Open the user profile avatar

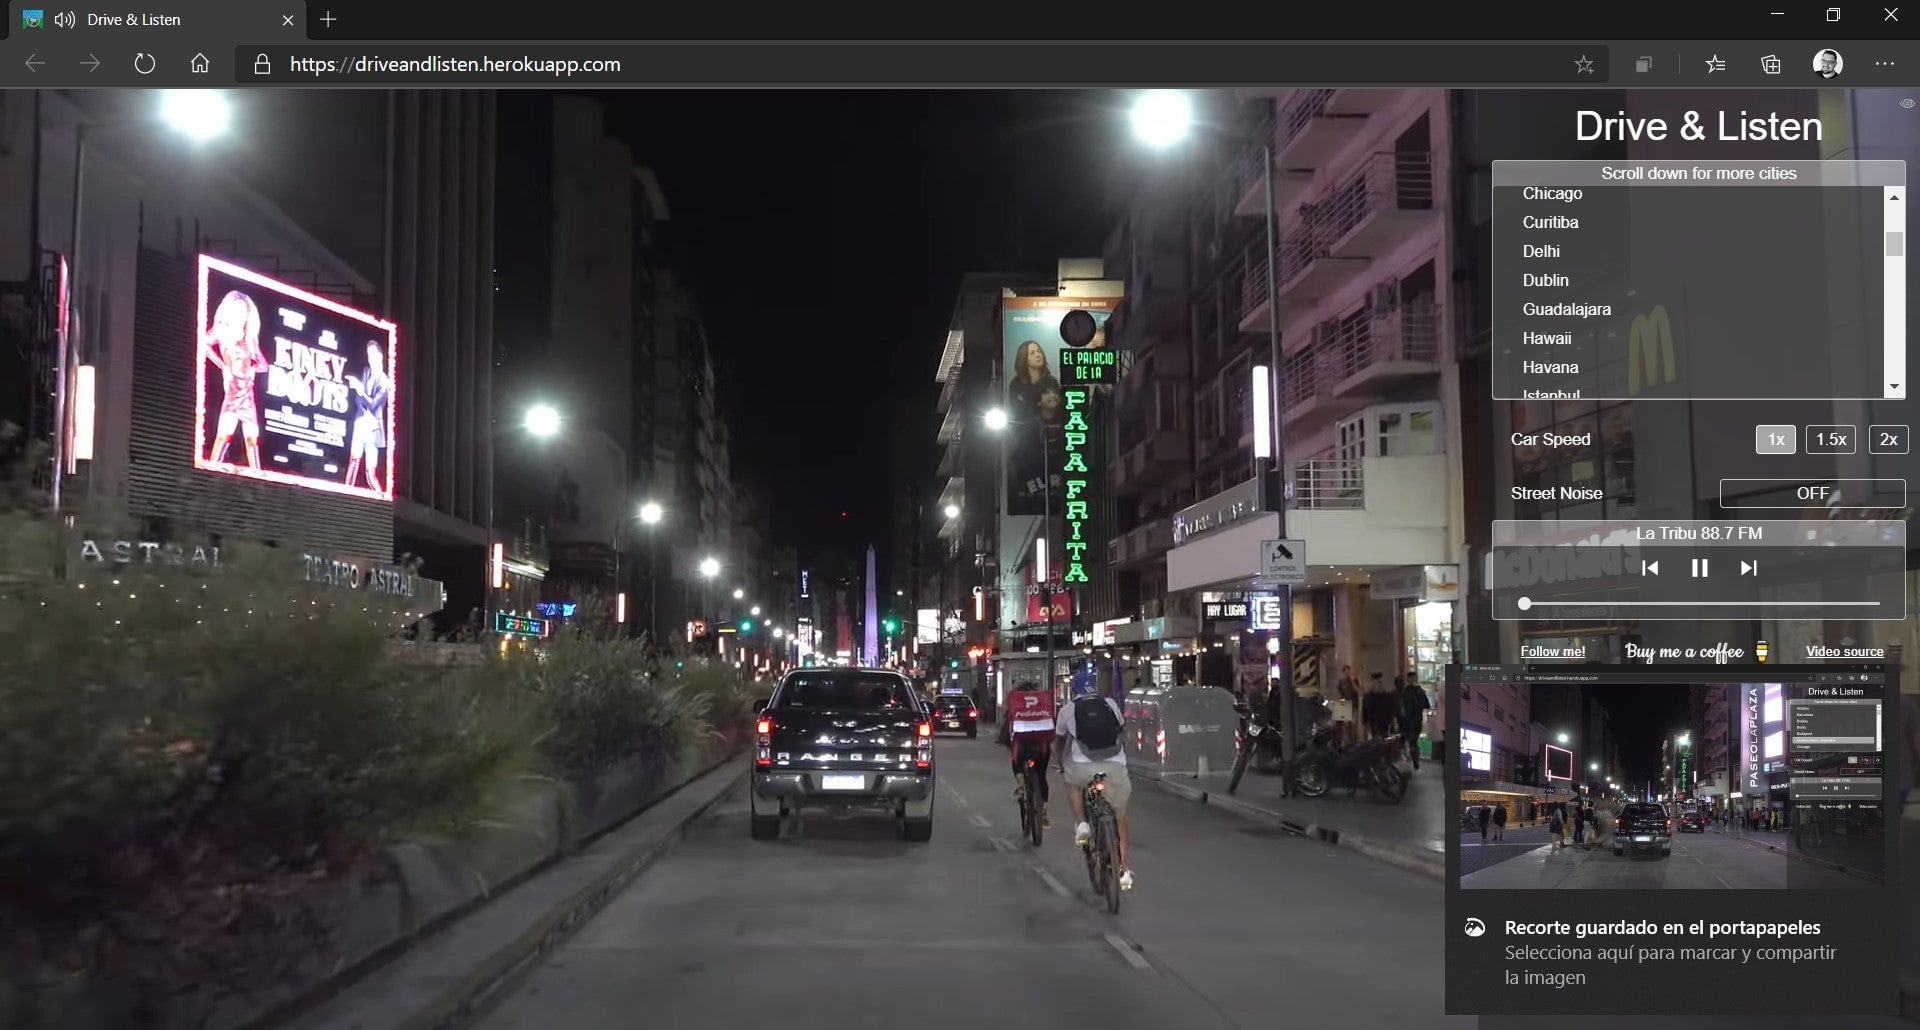1828,64
